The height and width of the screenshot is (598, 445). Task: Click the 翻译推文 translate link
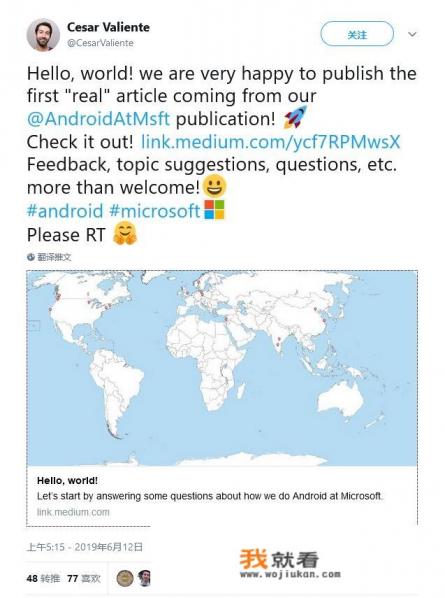(x=54, y=257)
